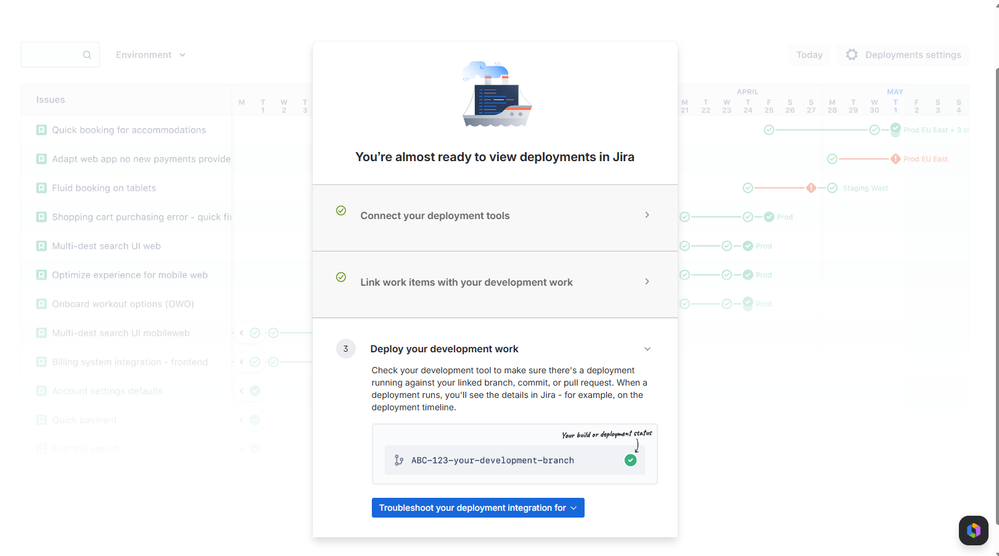Focus the issue search field
Viewport: 999px width, 556px height.
(60, 55)
